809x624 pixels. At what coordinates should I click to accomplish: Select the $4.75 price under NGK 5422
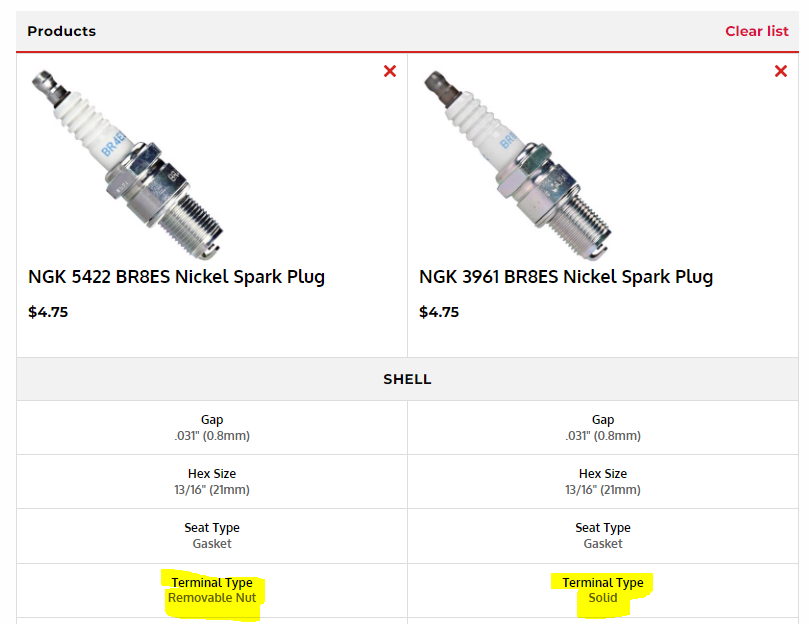[x=48, y=312]
